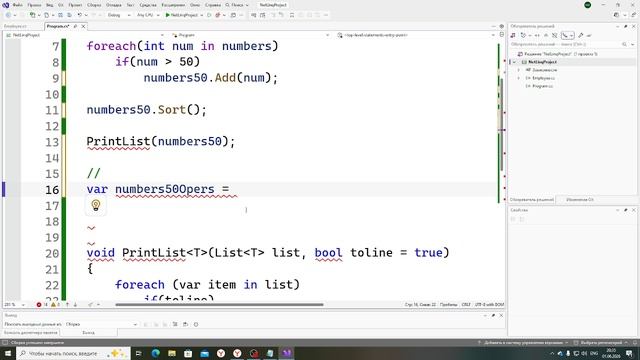This screenshot has width=640, height=360.
Task: Open the Файл menu
Action: [18, 5]
